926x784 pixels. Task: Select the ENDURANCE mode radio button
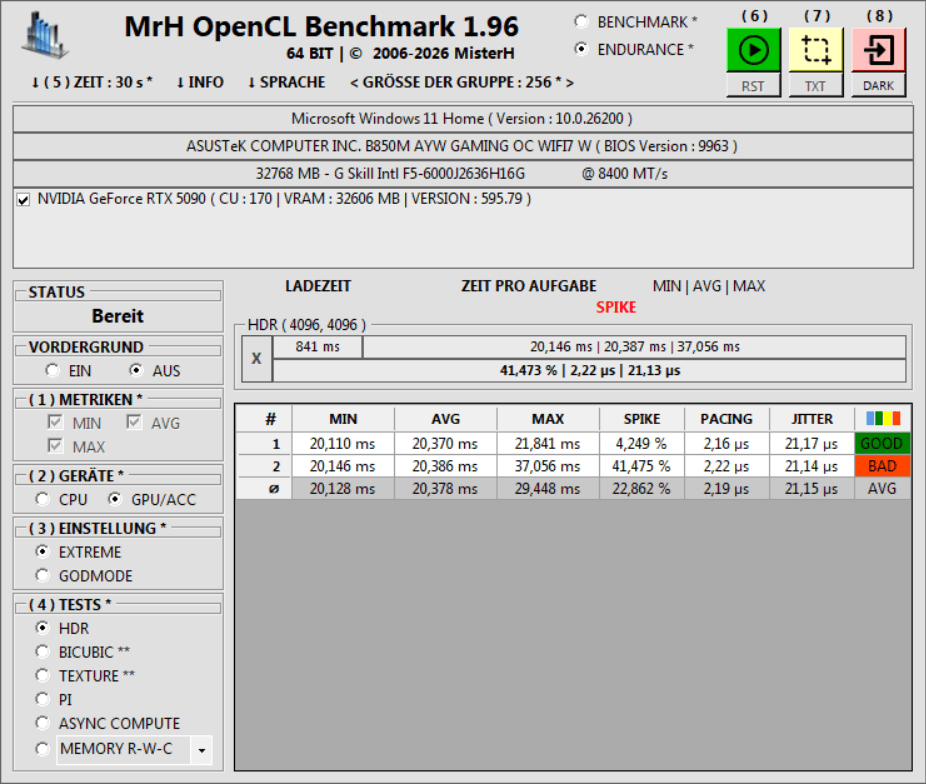click(x=581, y=49)
